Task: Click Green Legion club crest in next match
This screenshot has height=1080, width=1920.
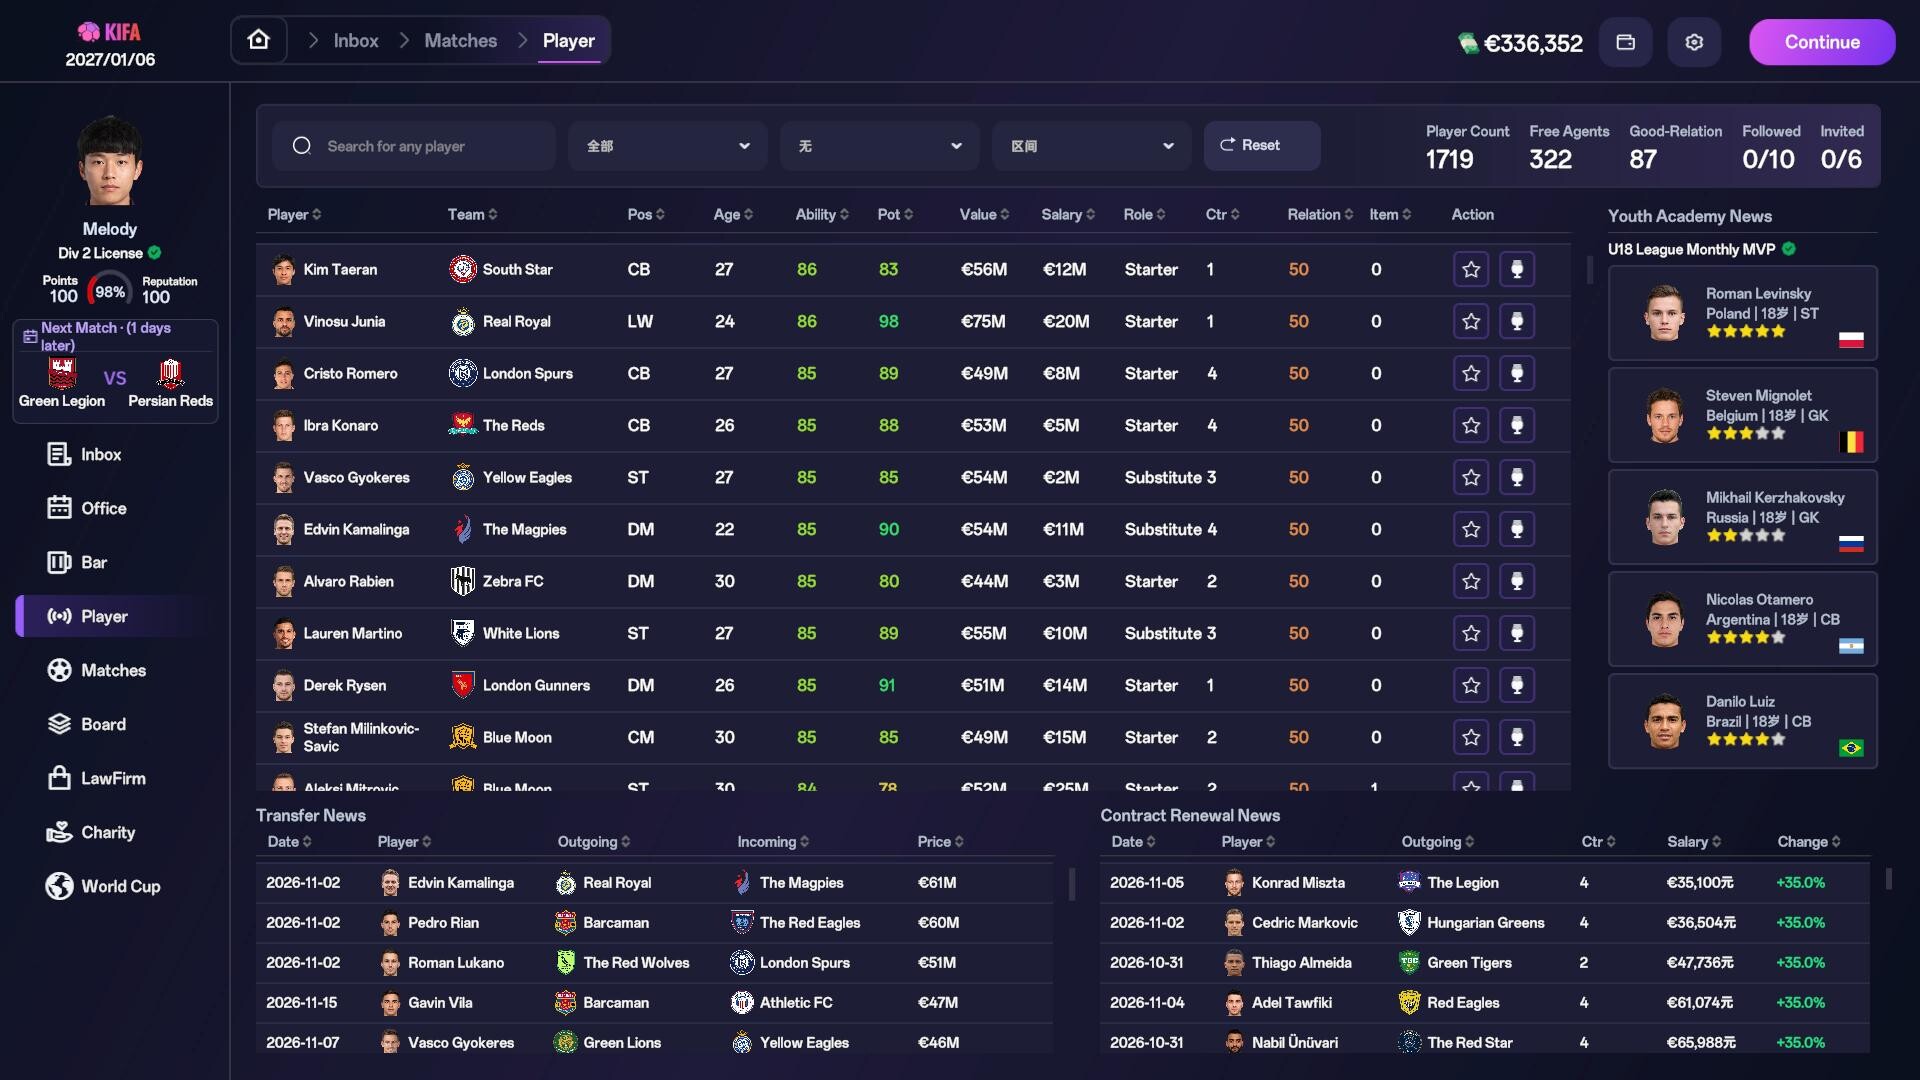Action: point(62,374)
